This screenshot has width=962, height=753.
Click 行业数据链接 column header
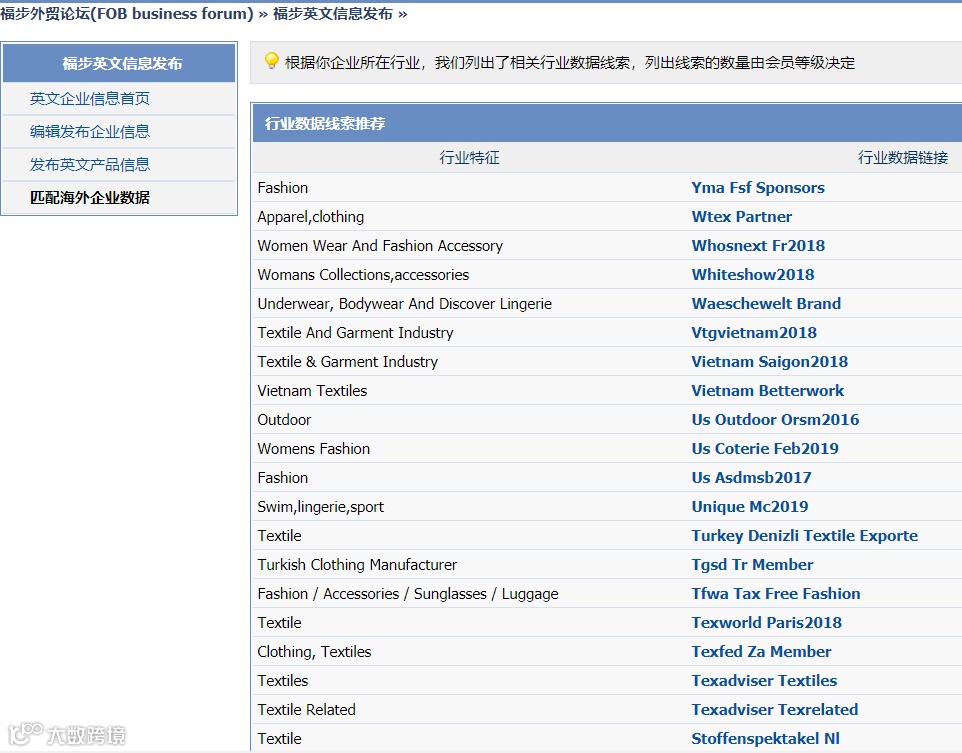tap(902, 158)
